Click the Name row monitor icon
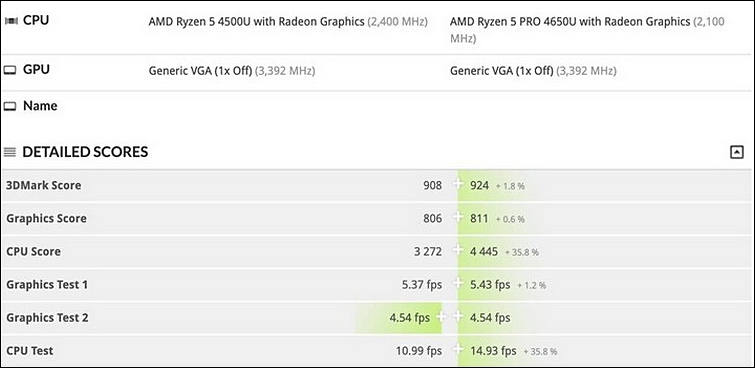 click(x=10, y=106)
